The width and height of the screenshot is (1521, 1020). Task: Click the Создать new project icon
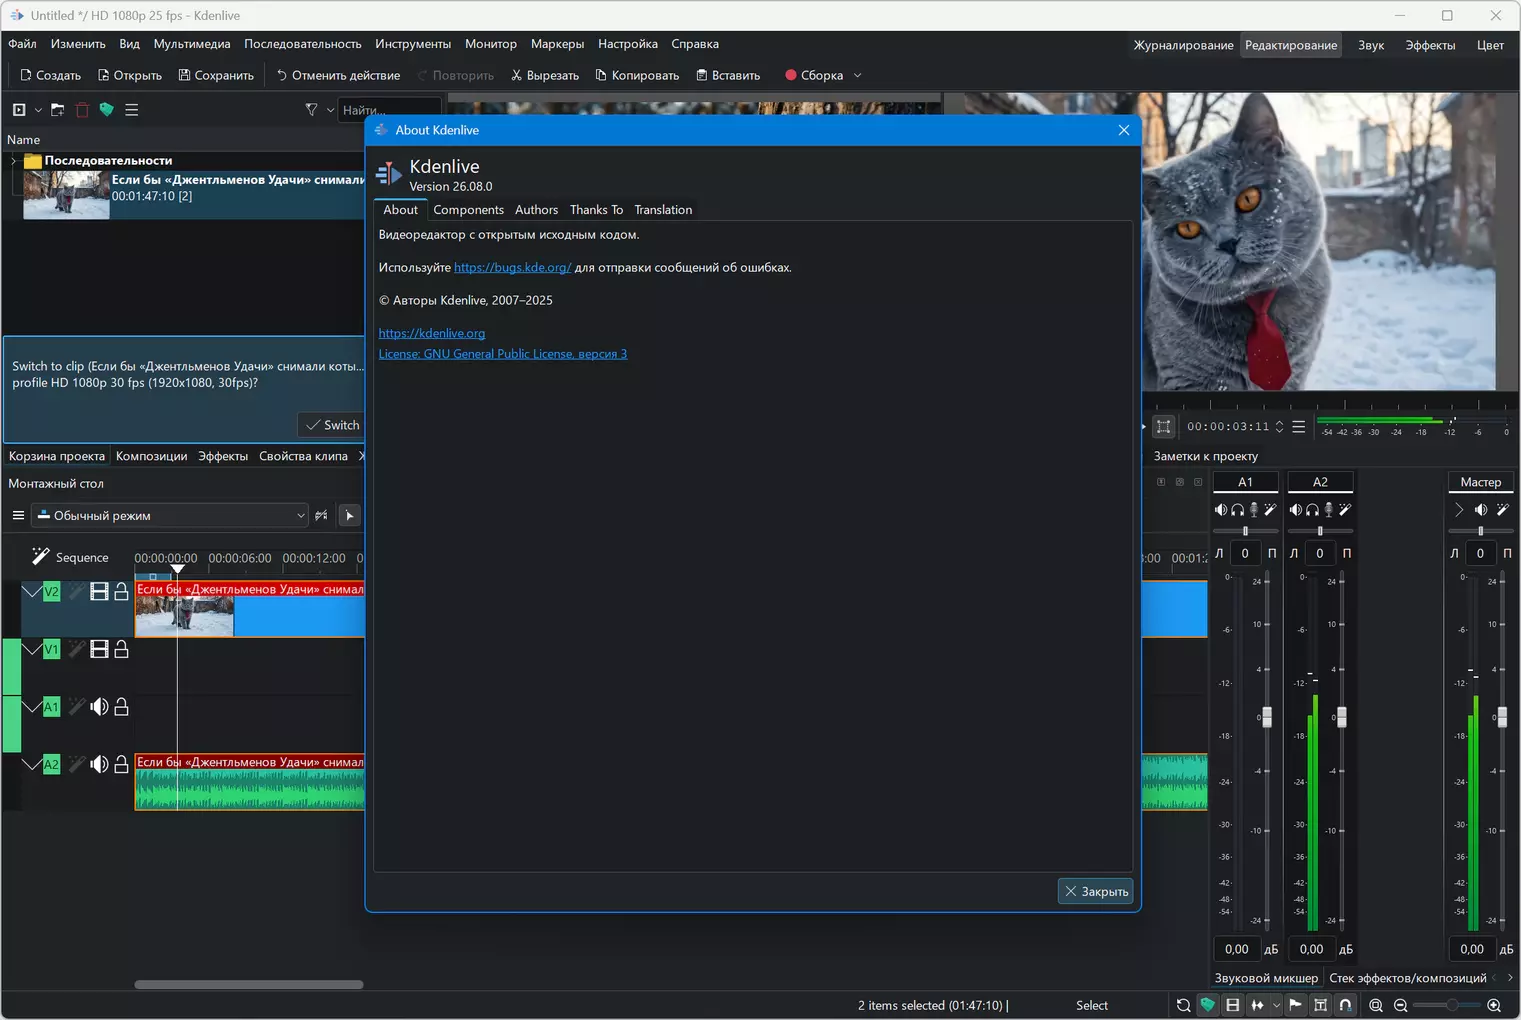point(26,76)
